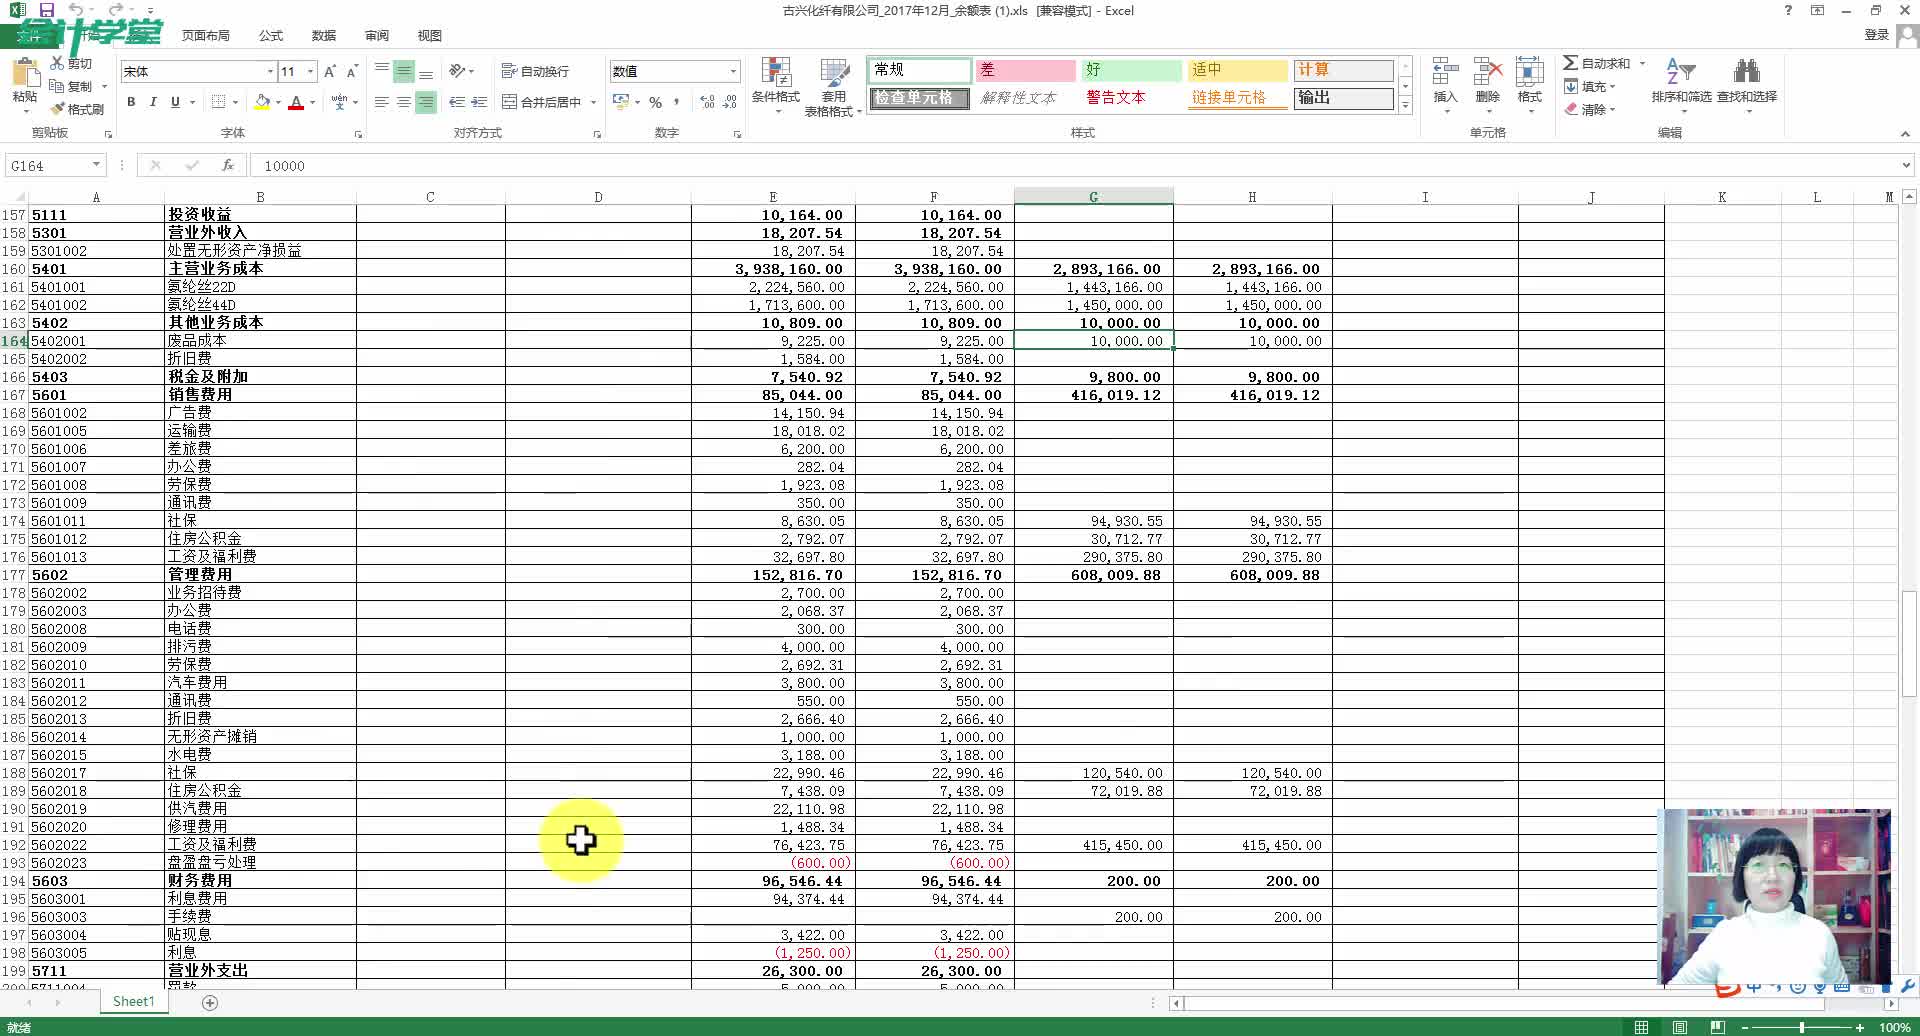Toggle right text alignment

coord(426,102)
